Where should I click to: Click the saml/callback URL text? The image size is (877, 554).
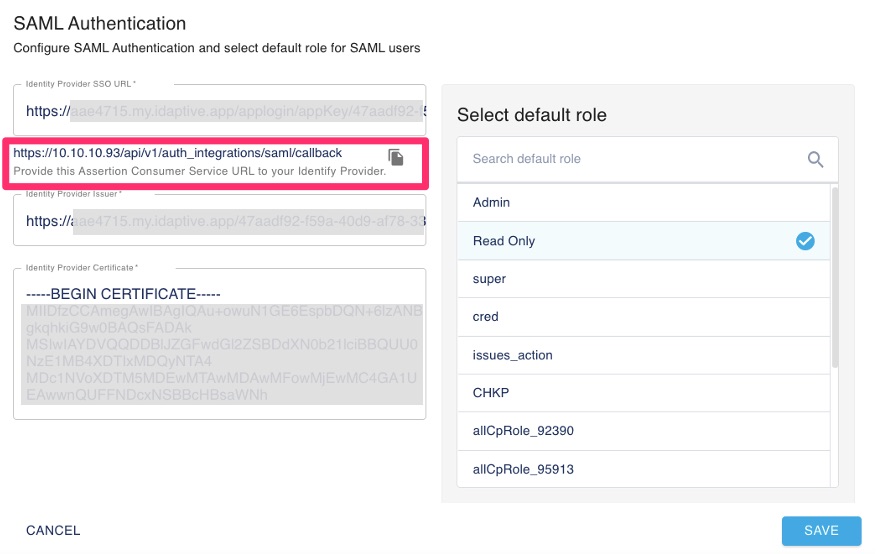point(178,153)
